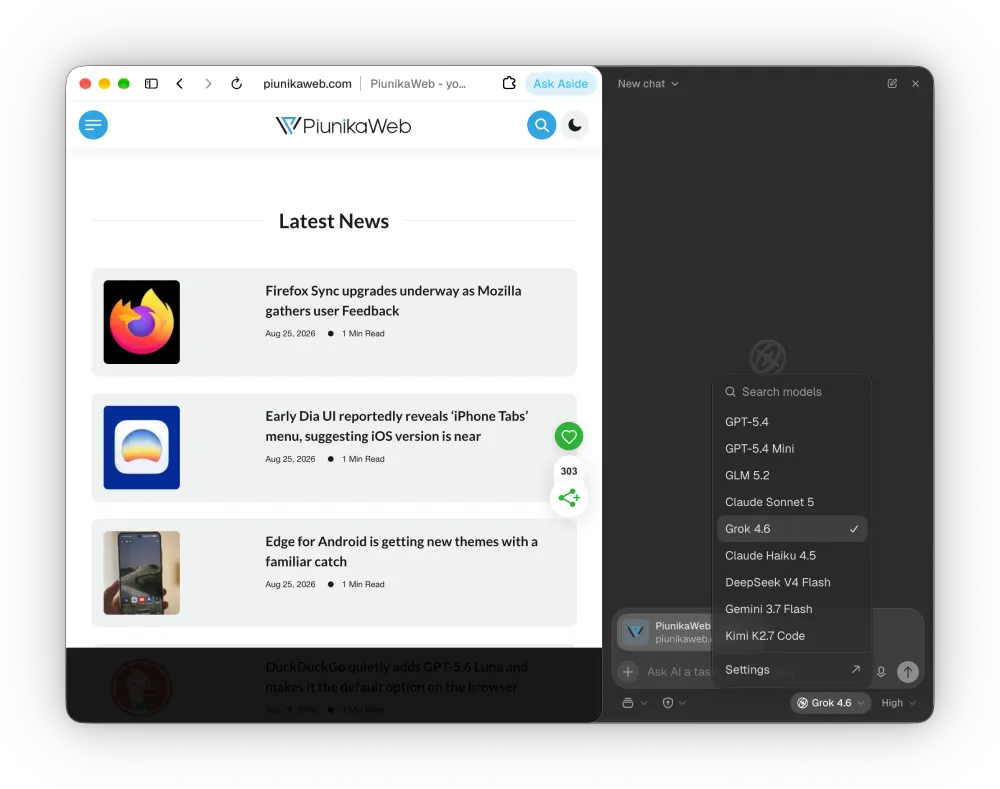Select Gemini 3.7 Flash model

point(791,609)
